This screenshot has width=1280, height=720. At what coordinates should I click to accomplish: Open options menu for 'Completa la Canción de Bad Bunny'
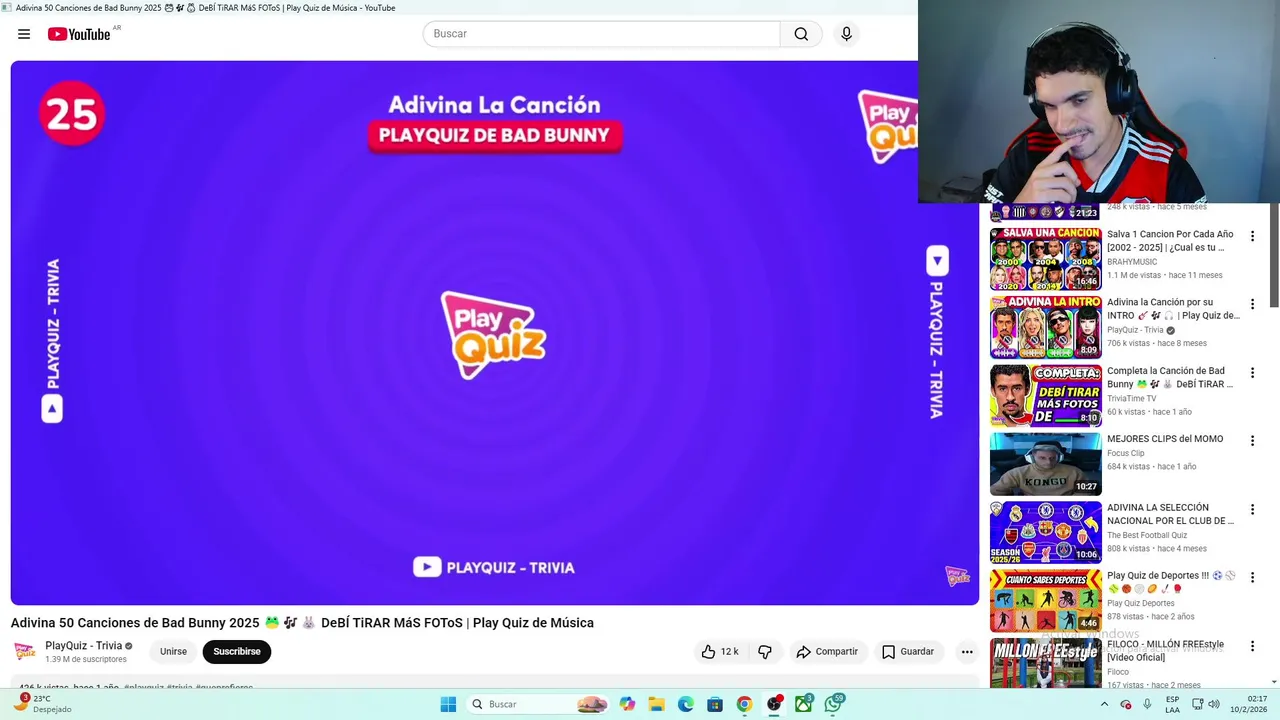1252,372
